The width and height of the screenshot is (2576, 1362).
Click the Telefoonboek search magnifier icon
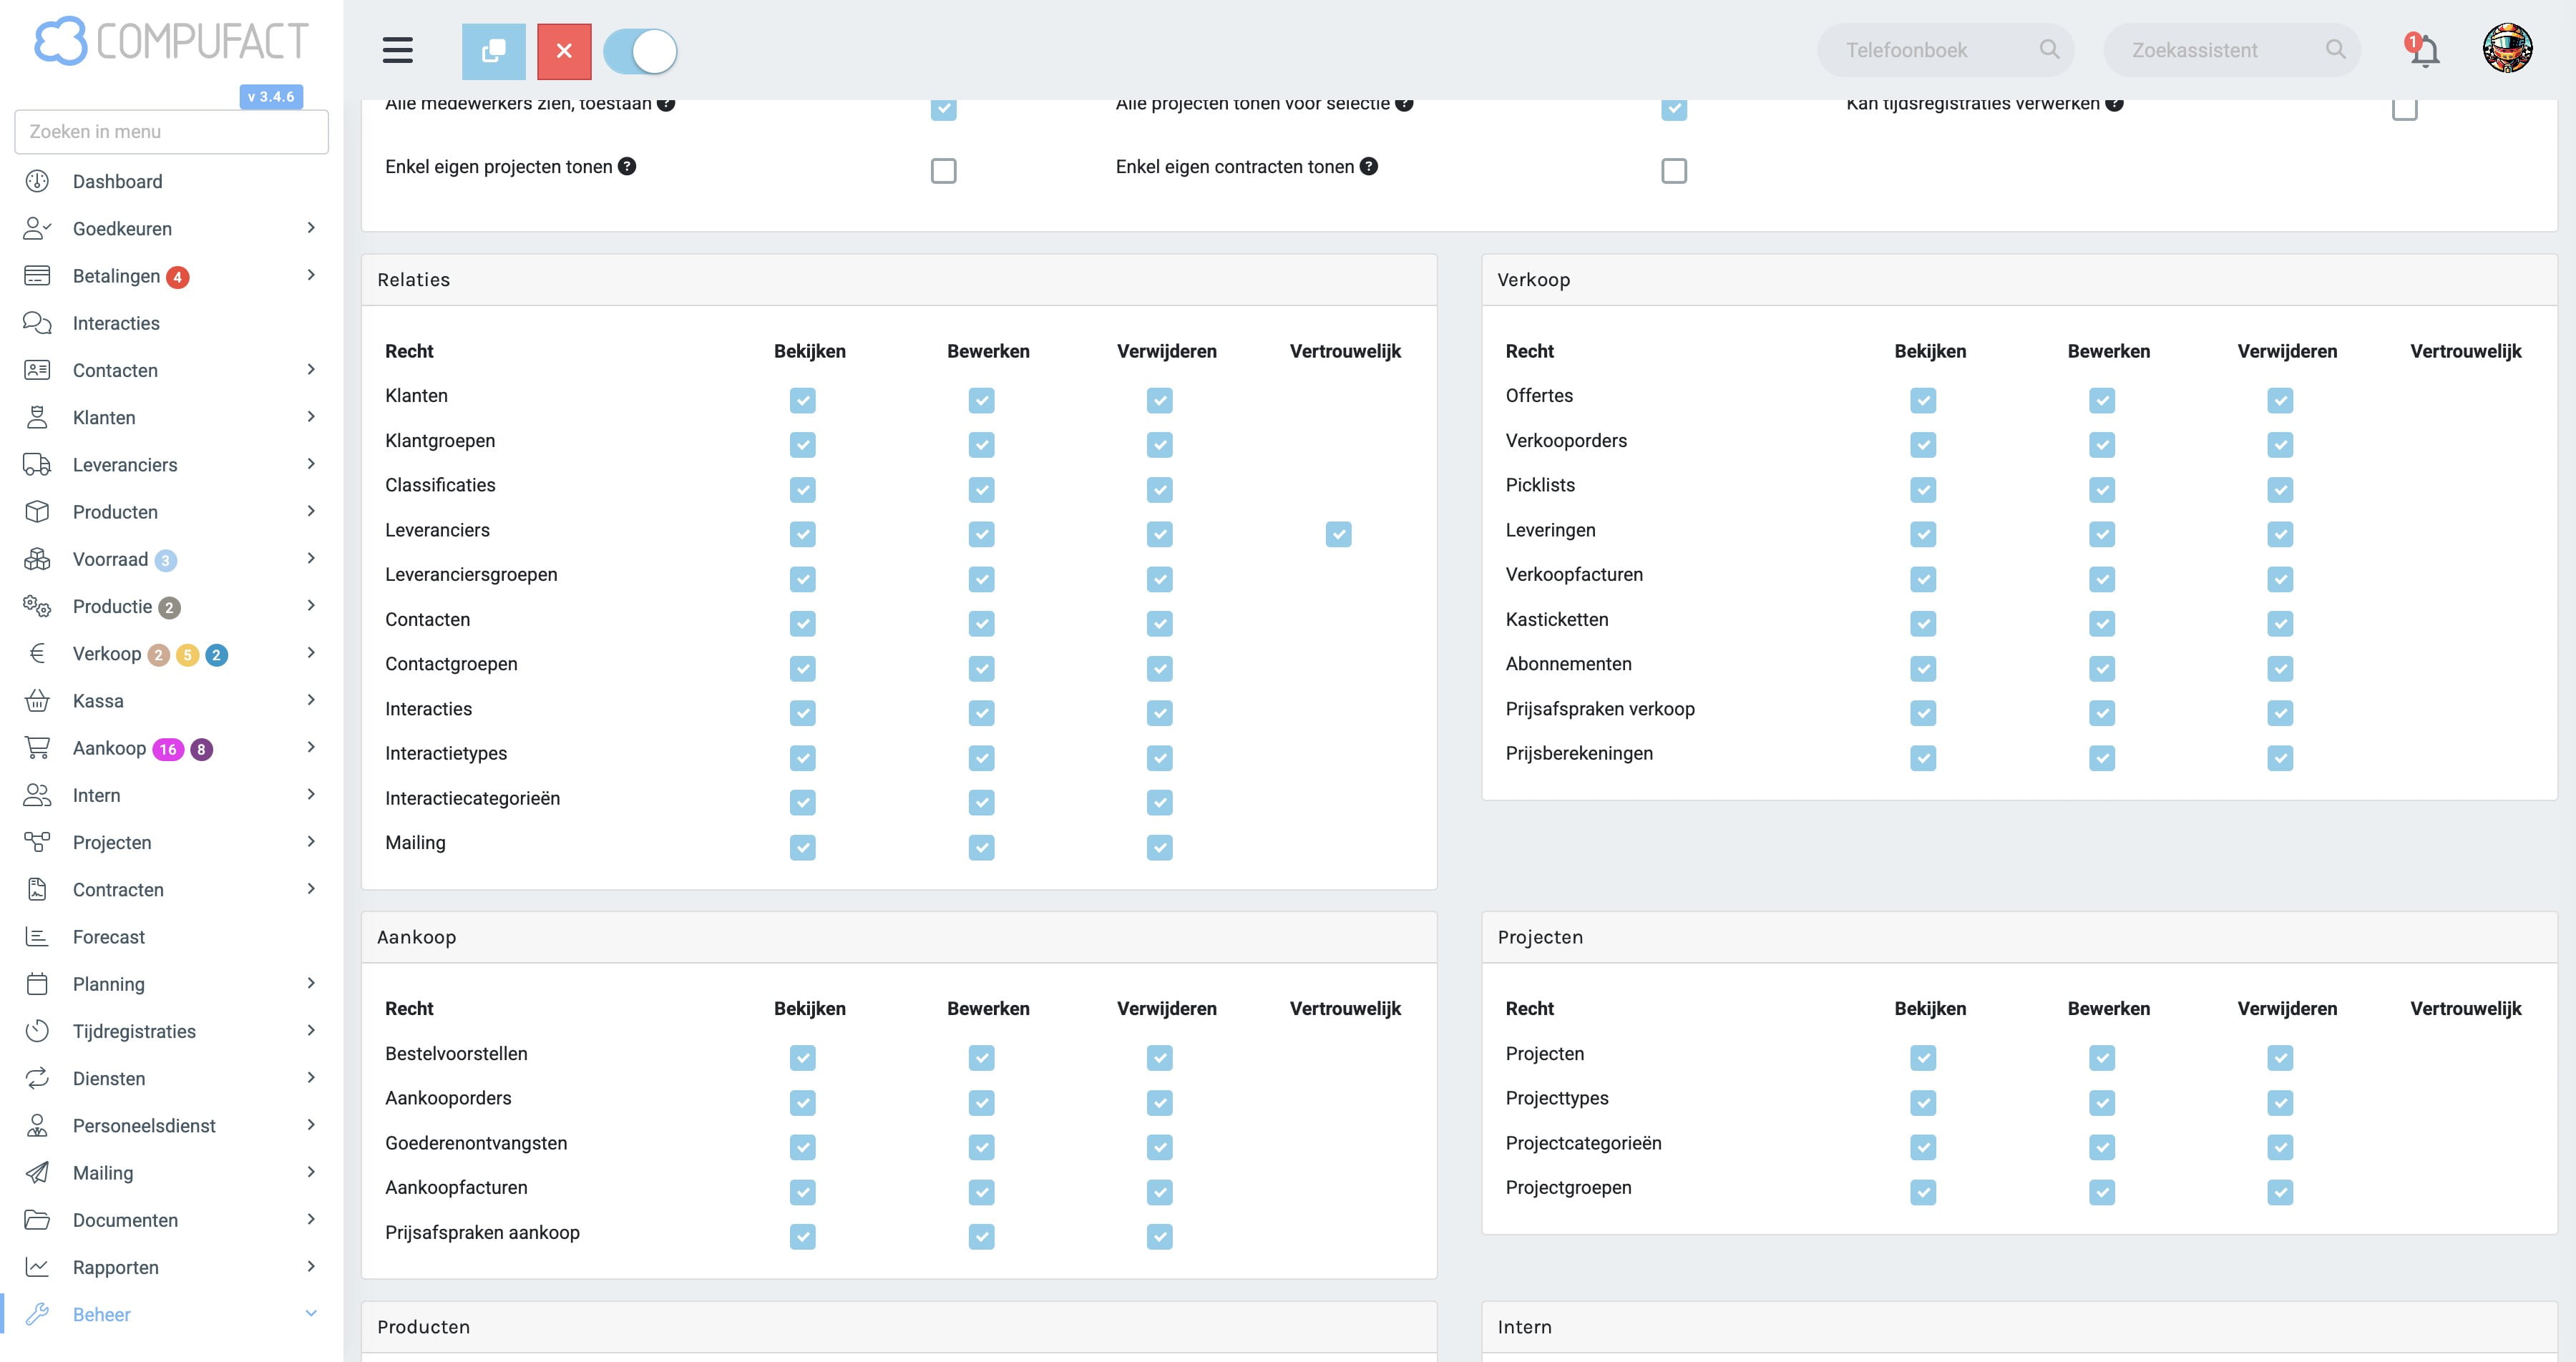tap(2049, 49)
